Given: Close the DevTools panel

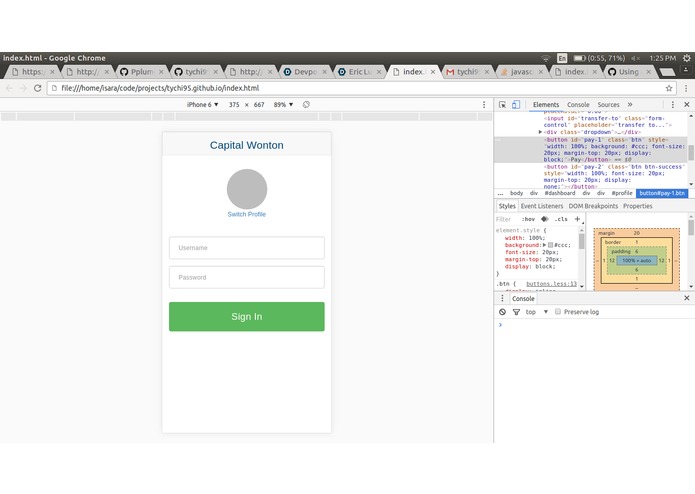Looking at the screenshot, I should coord(687,105).
